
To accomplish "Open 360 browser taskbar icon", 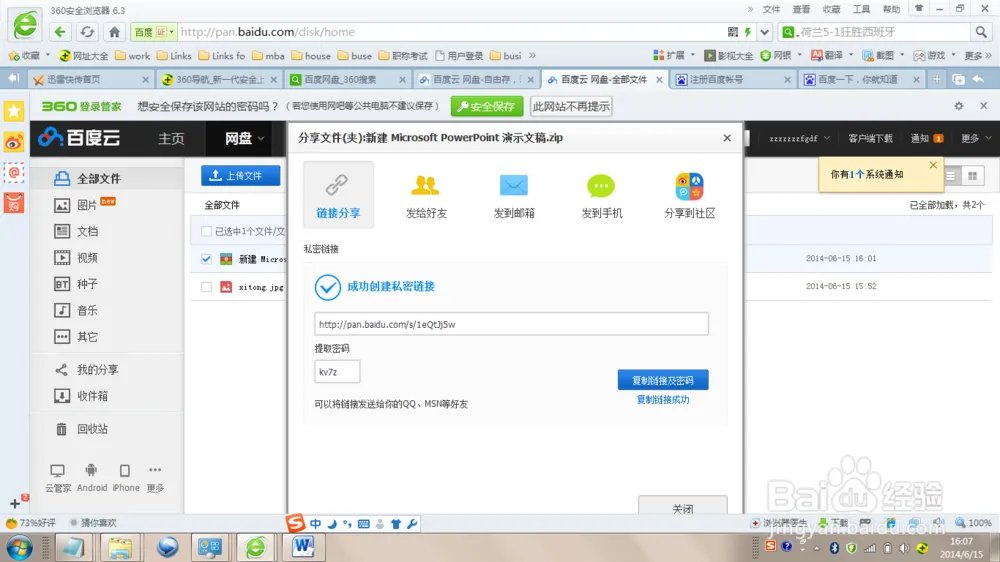I will (x=256, y=547).
